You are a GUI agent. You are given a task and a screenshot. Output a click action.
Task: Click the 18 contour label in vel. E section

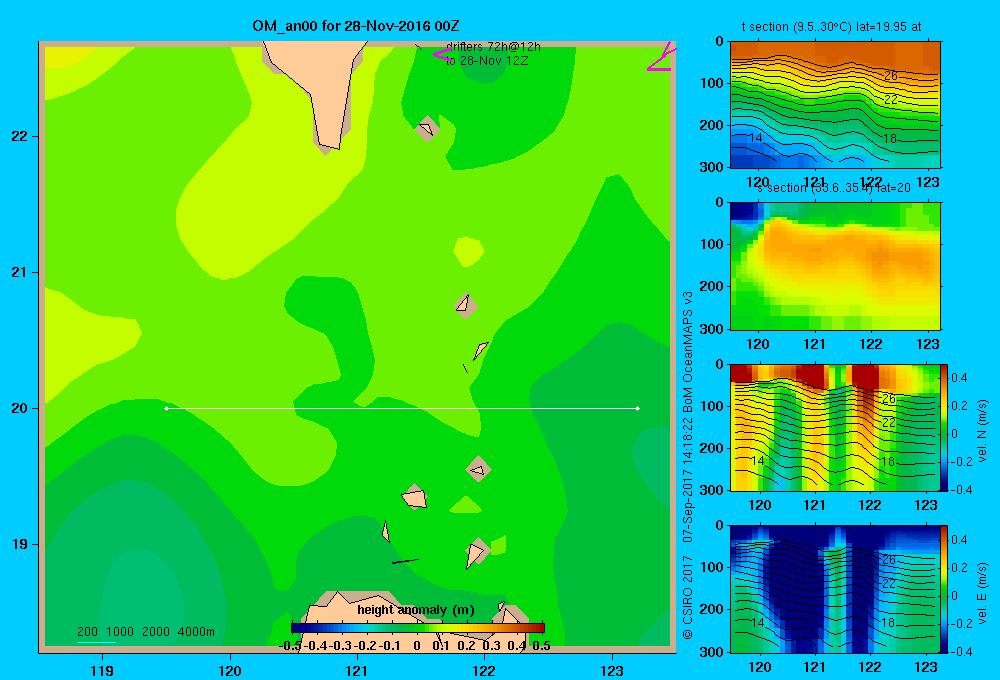(x=888, y=623)
